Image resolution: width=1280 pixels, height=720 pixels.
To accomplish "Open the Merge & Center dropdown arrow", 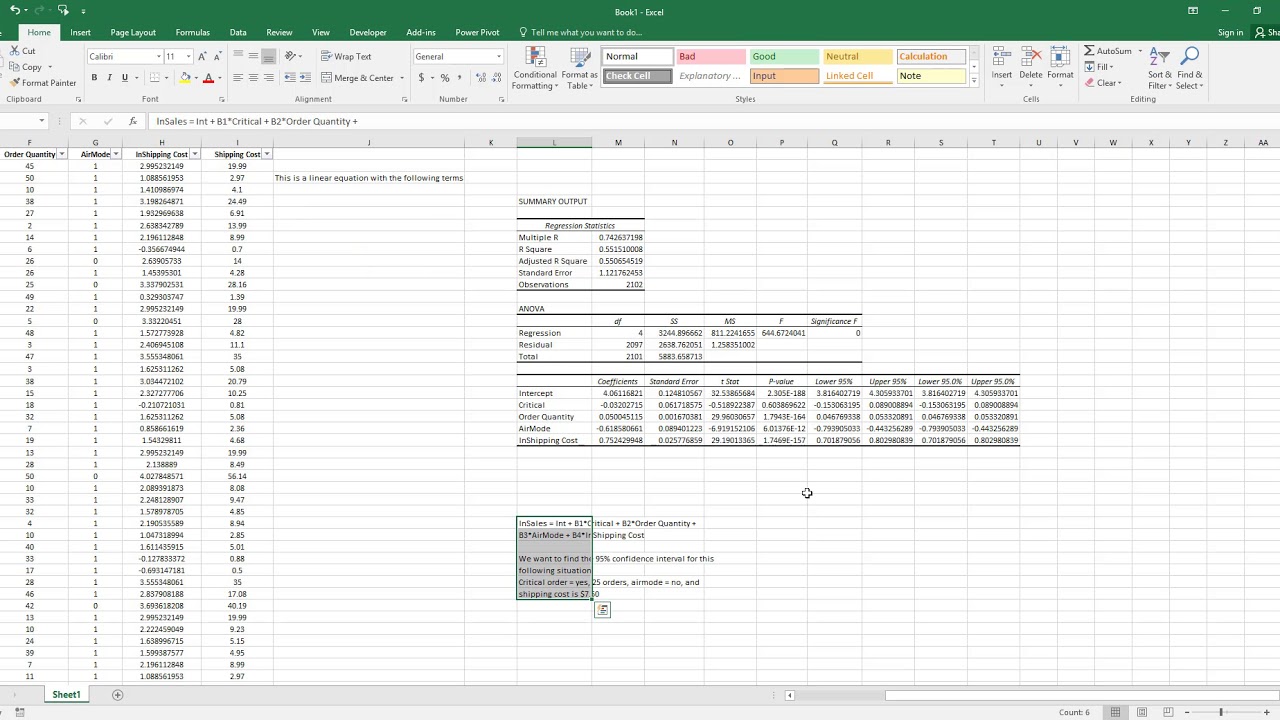I will pyautogui.click(x=402, y=78).
